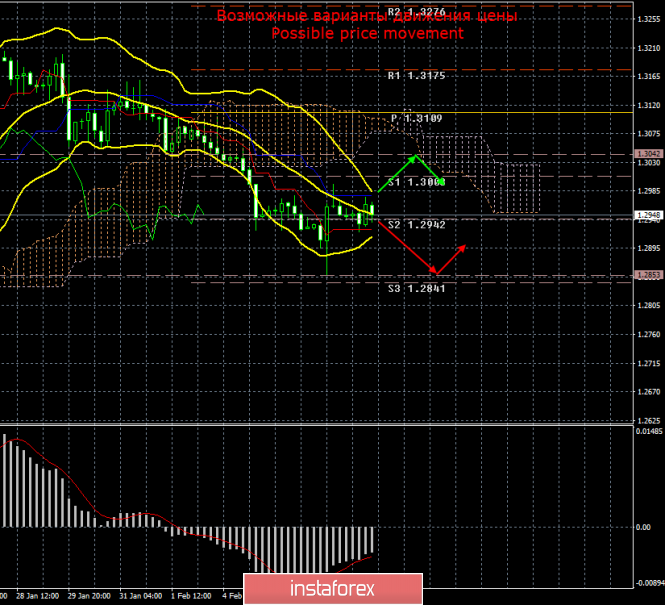Viewport: 665px width, 605px height.
Task: Click the instaforex logo banner
Action: (x=333, y=589)
